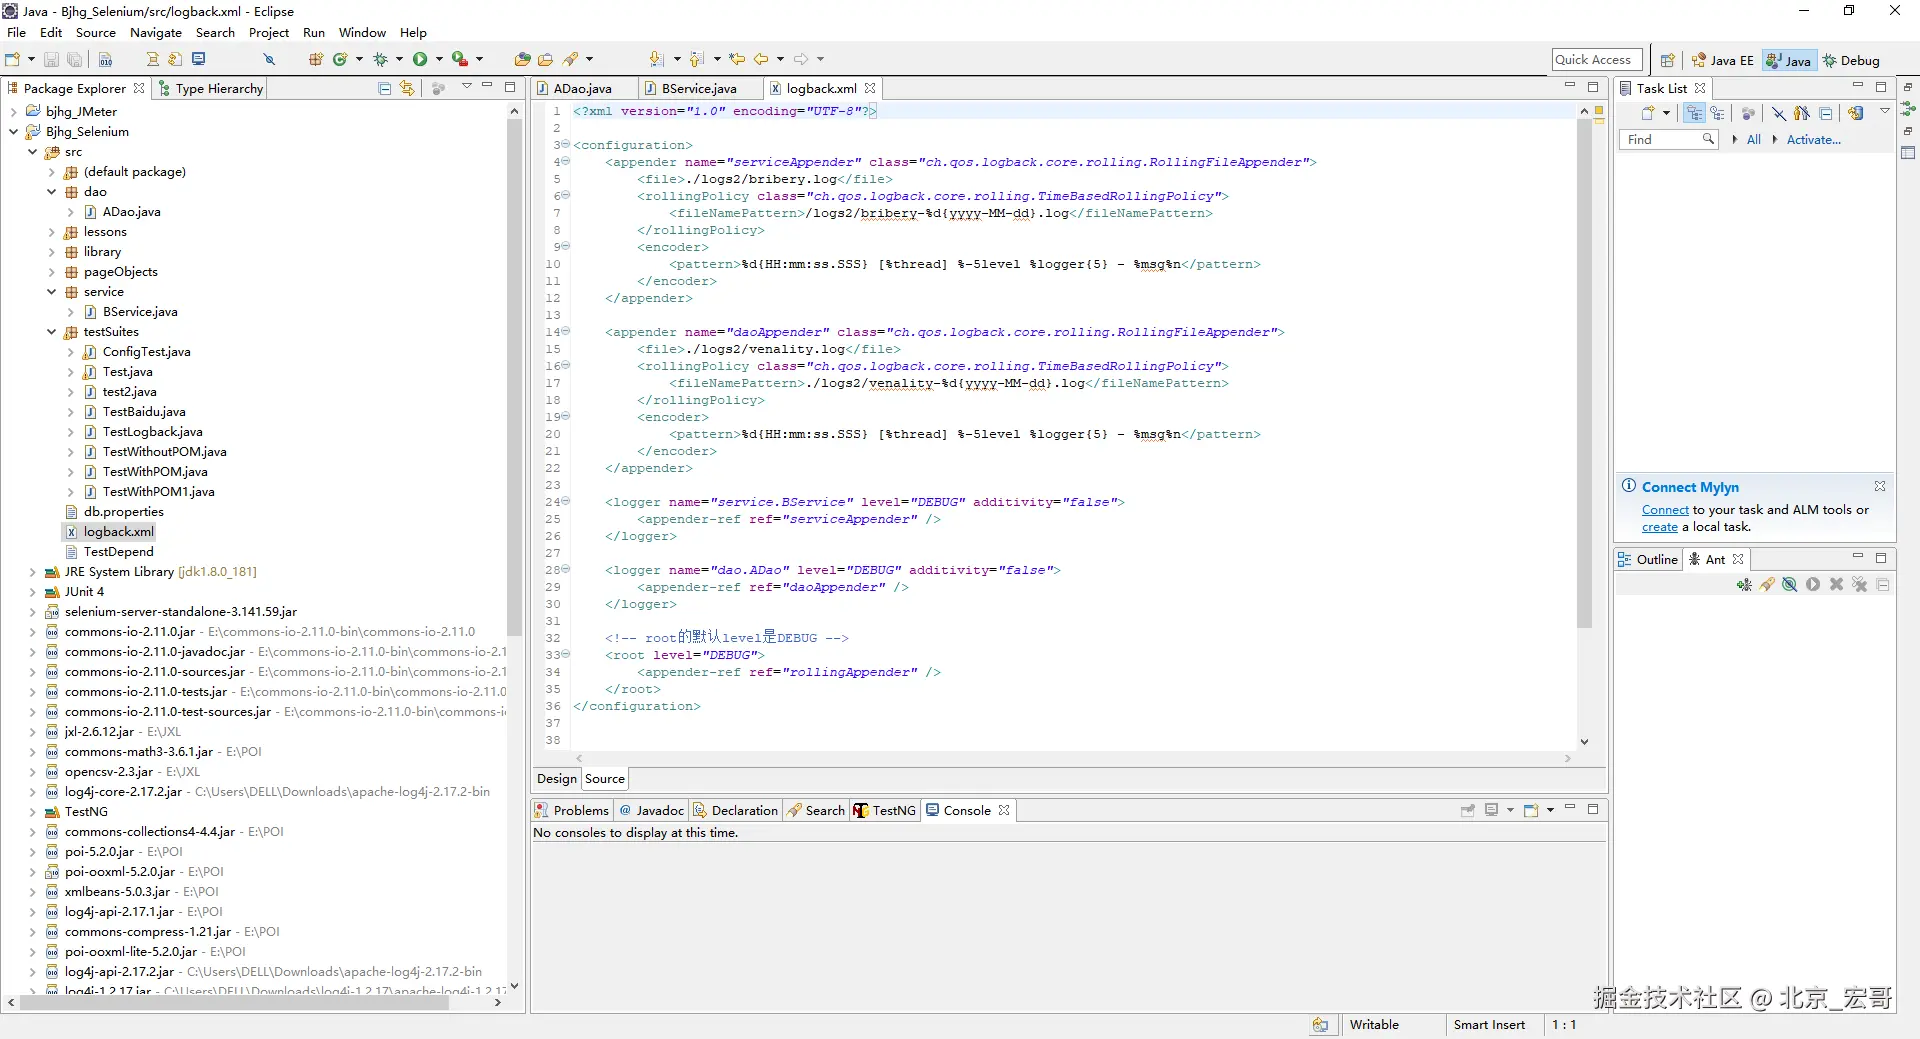Collapse the testSuites package node
Screen dimensions: 1920x1039
(52, 332)
